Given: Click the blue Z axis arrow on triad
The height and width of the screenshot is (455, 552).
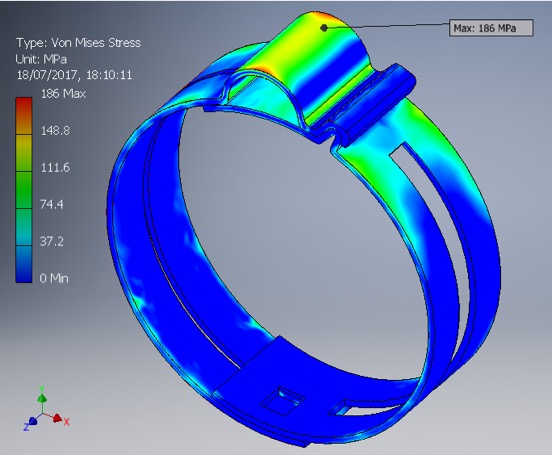Looking at the screenshot, I should click(33, 420).
